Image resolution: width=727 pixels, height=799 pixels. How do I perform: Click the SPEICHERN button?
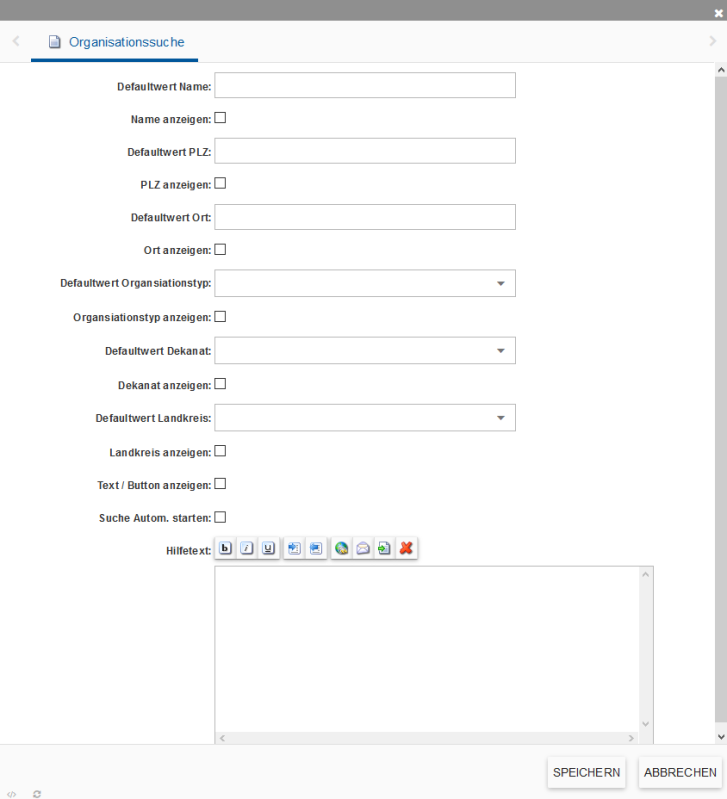coord(587,773)
